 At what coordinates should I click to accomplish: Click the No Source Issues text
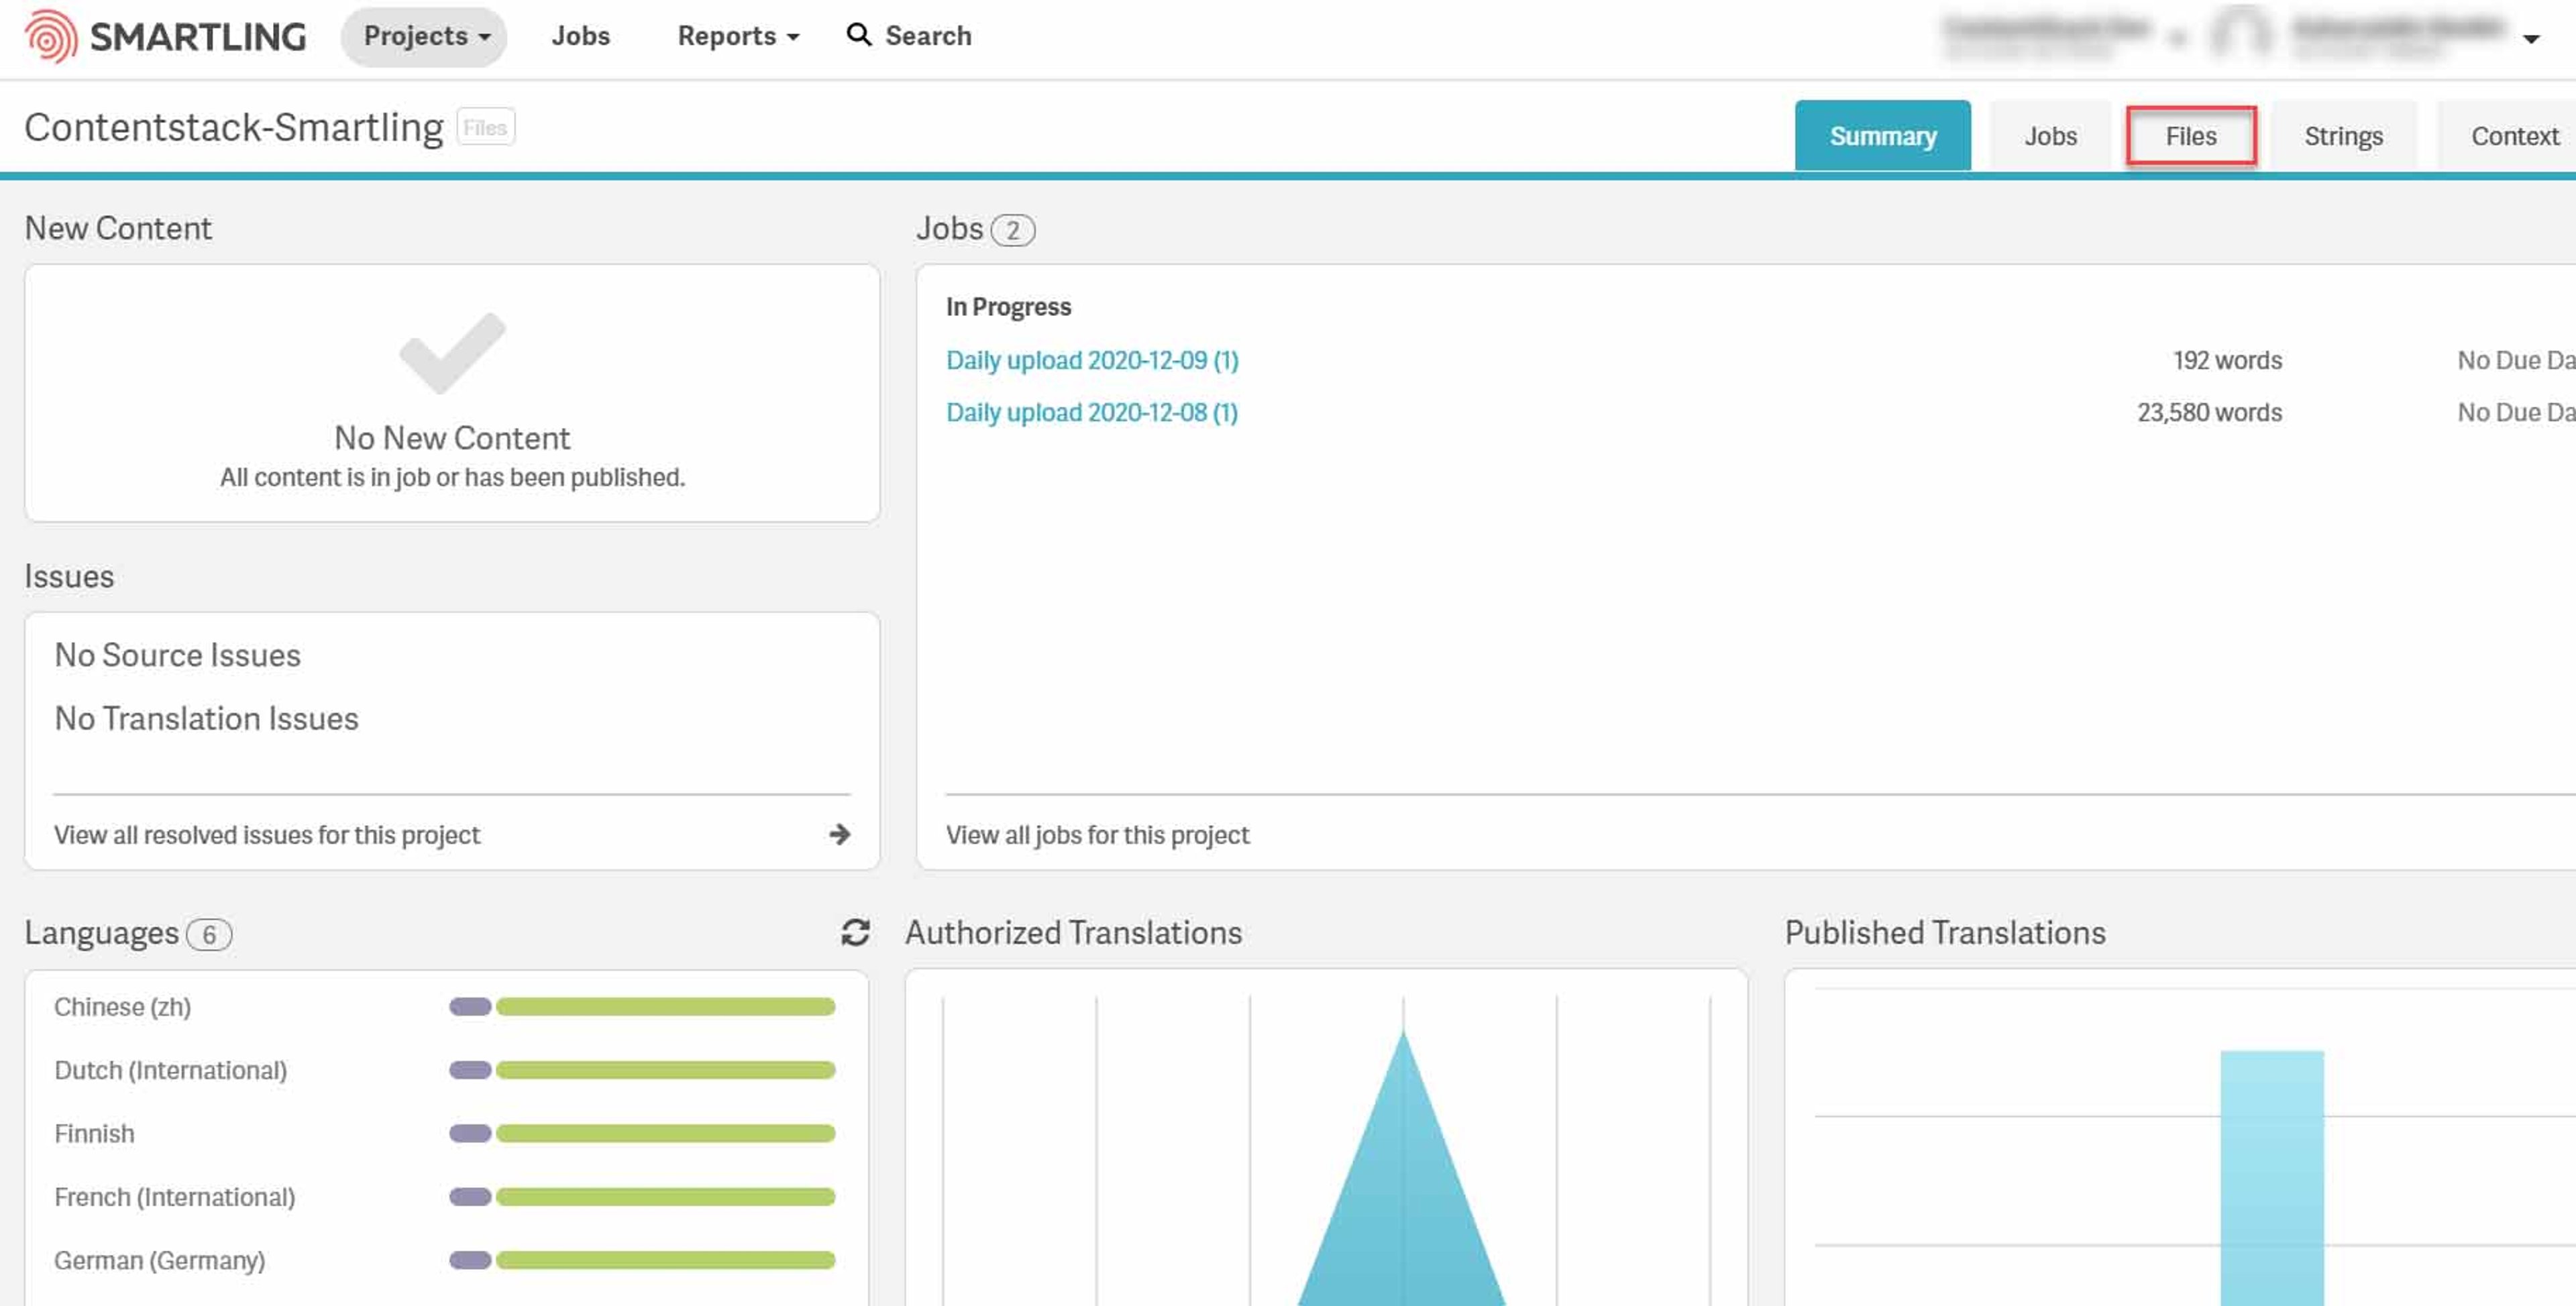tap(177, 655)
